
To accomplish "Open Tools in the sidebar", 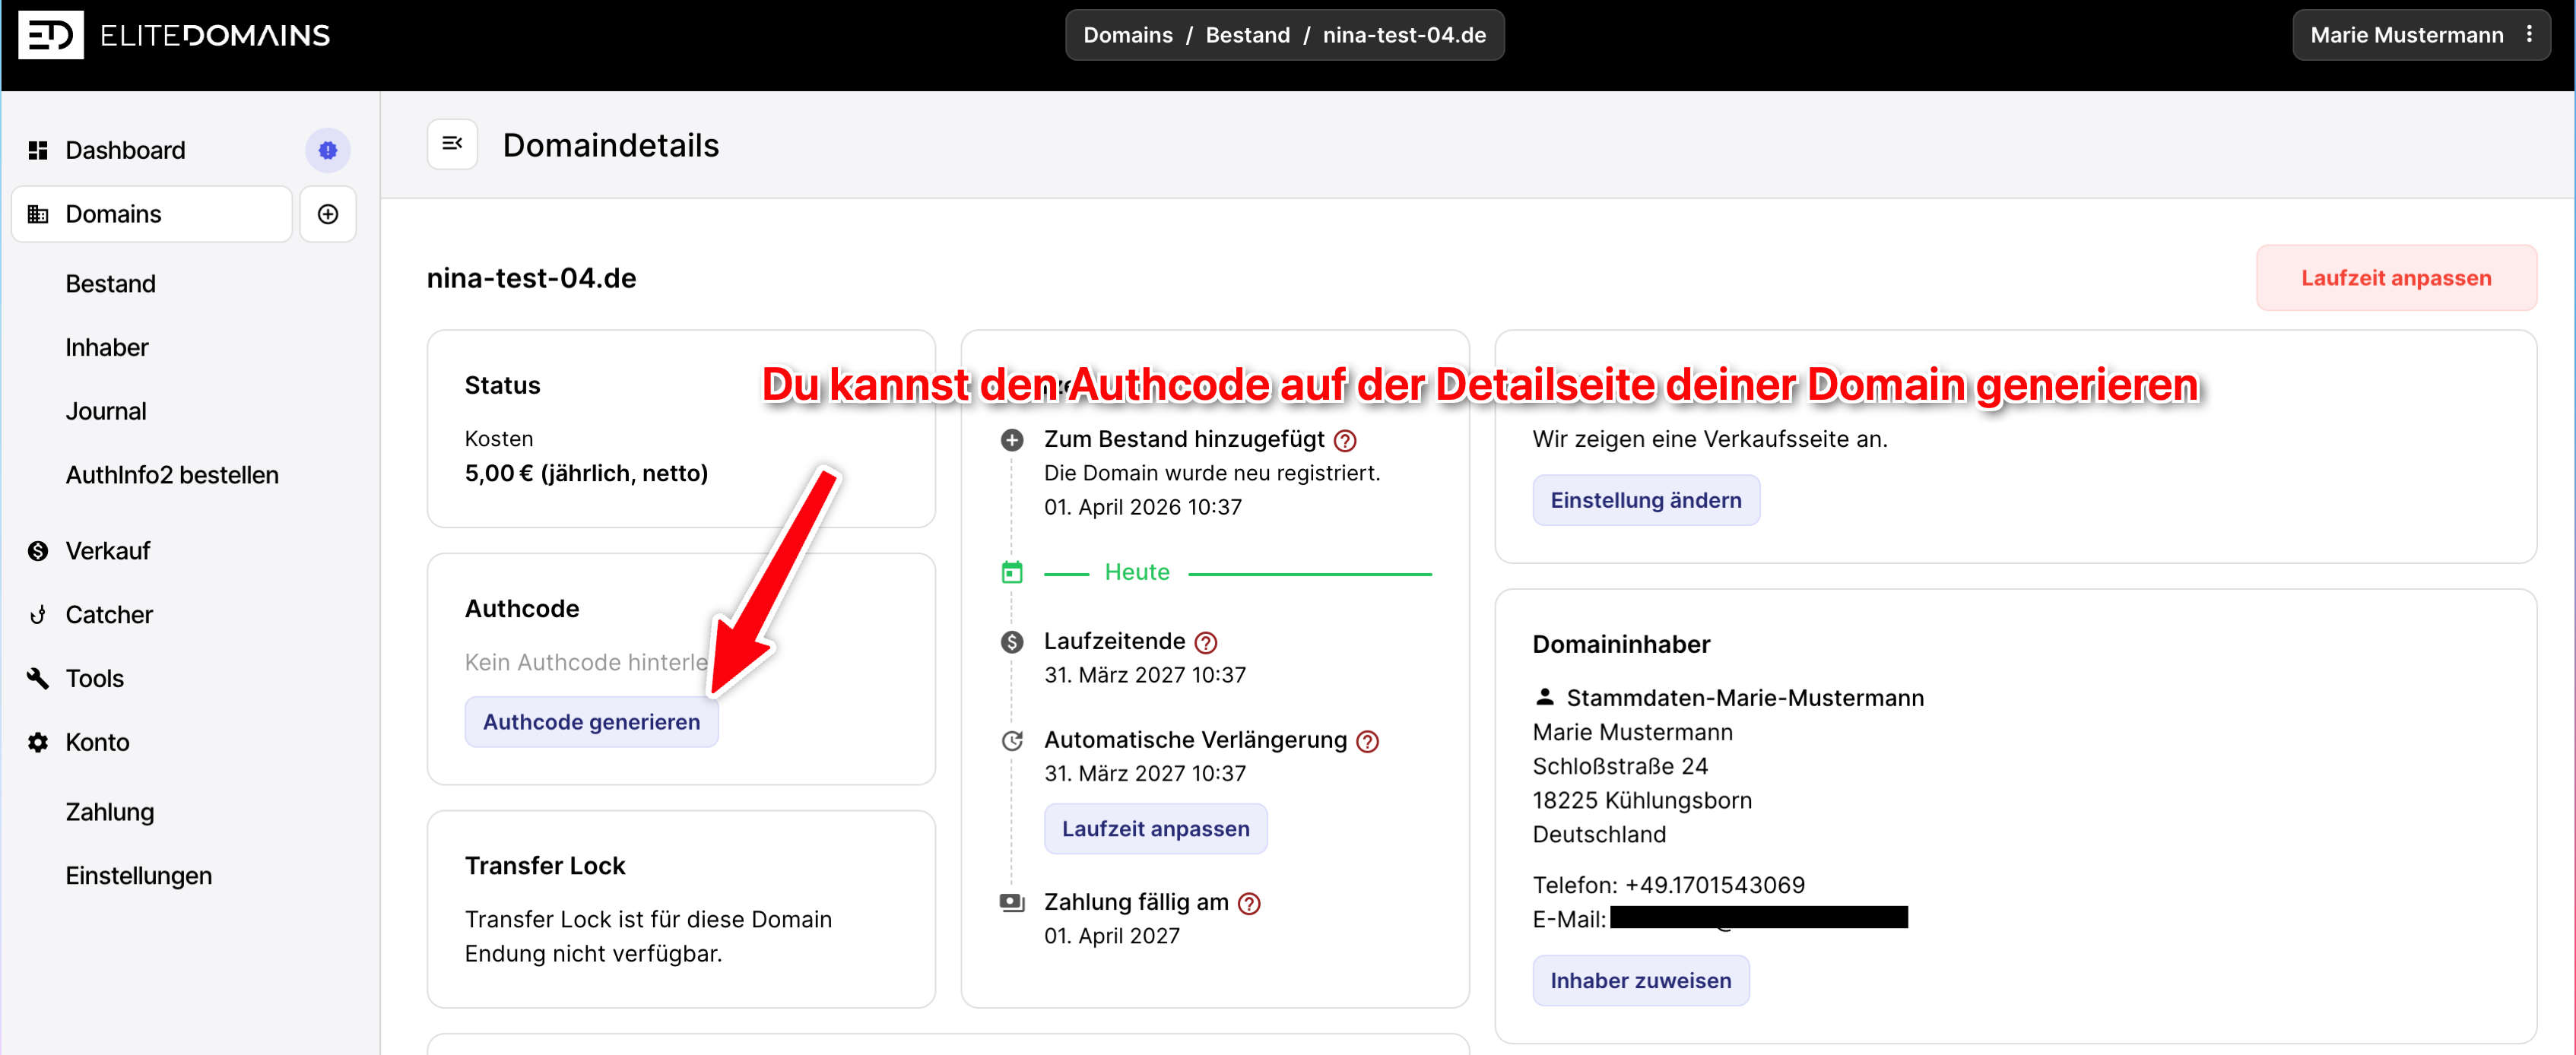I will click(x=95, y=679).
